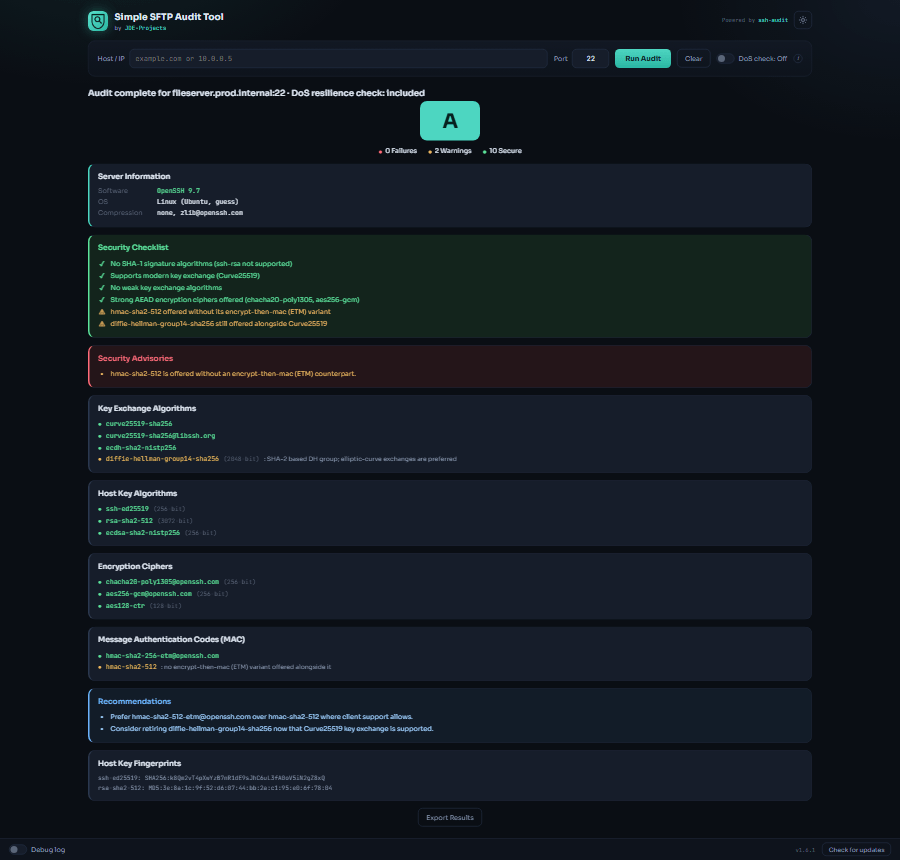Click the 'Message Authentication Codes (MAC)' heading
Screen dimensions: 900x860
click(171, 640)
